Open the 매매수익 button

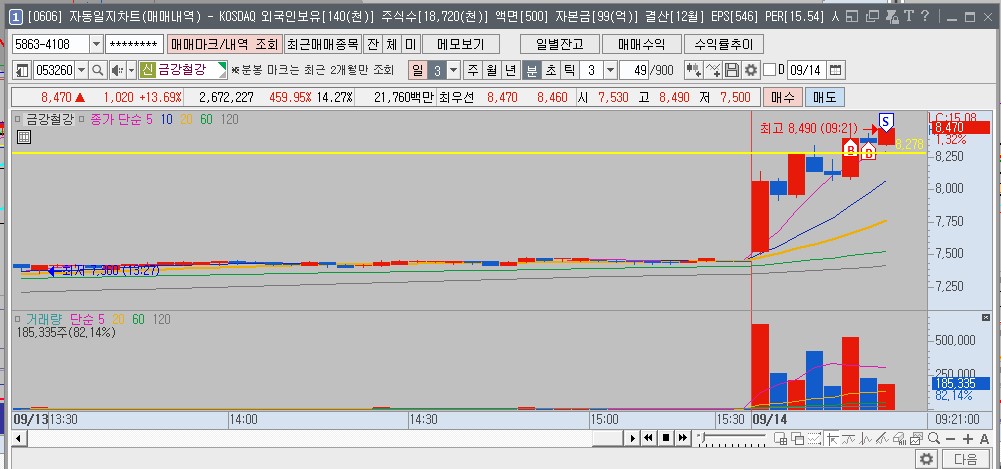click(x=641, y=45)
